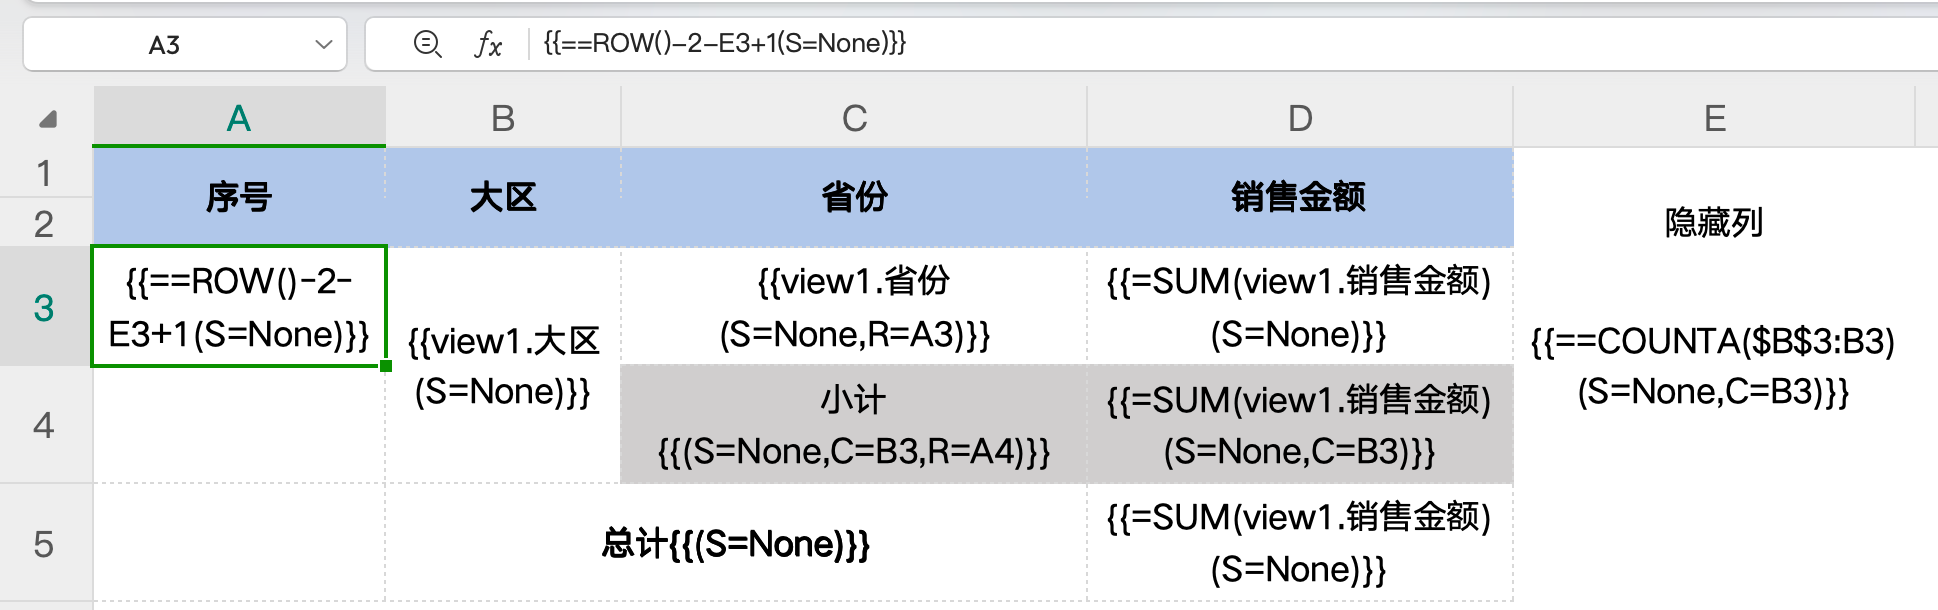The image size is (1938, 610).
Task: Select column D header
Action: coord(1300,118)
